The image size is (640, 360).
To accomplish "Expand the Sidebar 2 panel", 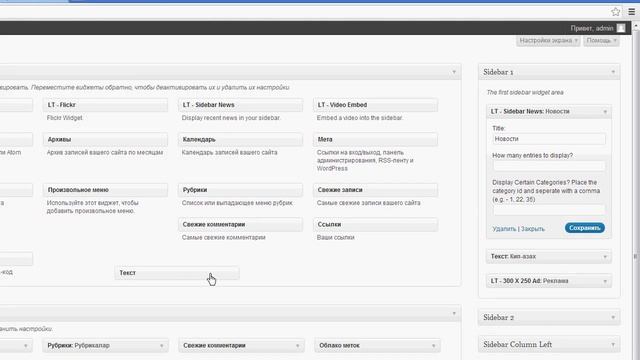I will (613, 318).
